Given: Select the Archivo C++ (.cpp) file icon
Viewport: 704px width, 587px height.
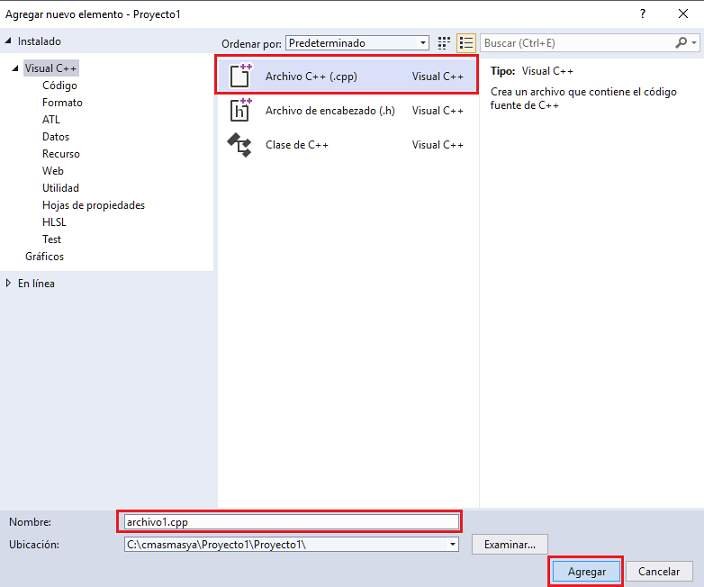Looking at the screenshot, I should pyautogui.click(x=240, y=76).
